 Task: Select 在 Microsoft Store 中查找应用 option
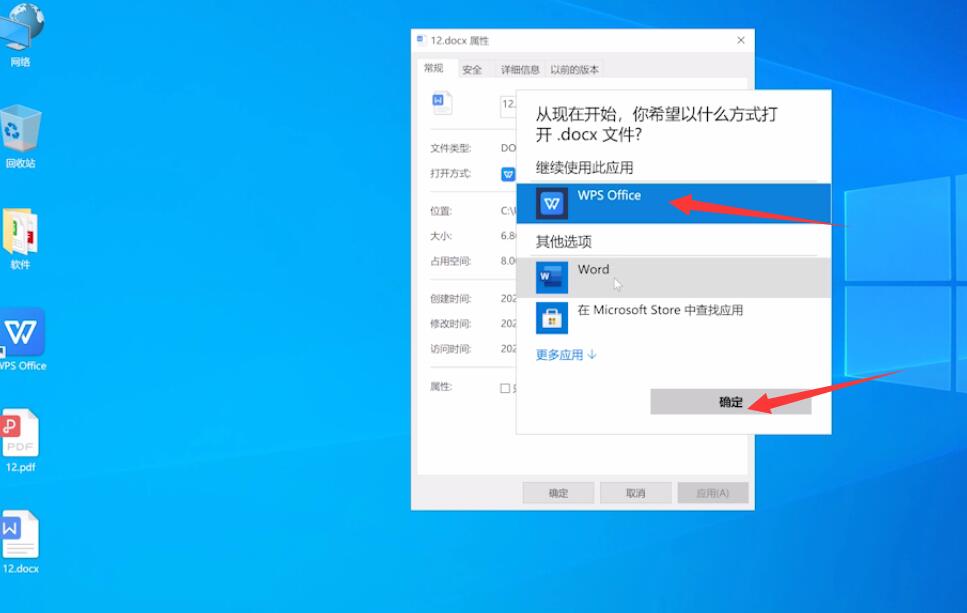click(x=673, y=318)
